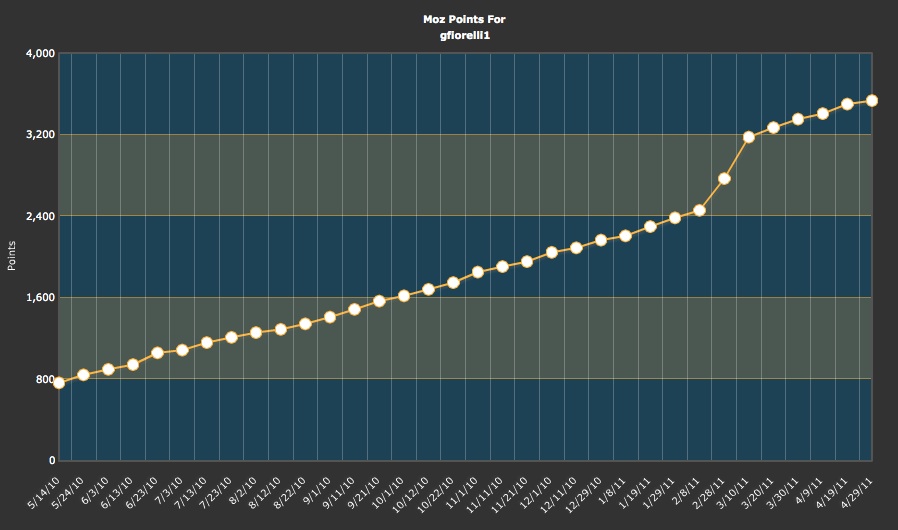
Task: Click the chart title 'Moz Points For'
Action: coord(449,18)
